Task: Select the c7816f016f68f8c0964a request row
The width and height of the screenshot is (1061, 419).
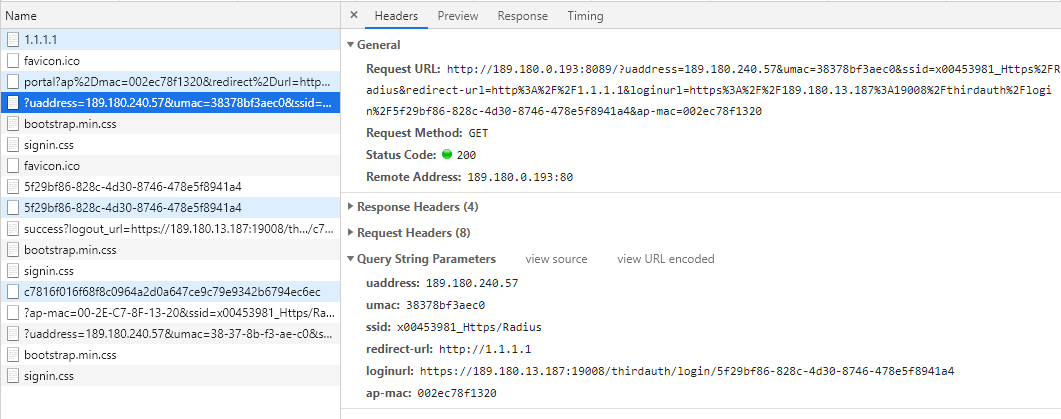Action: tap(172, 291)
